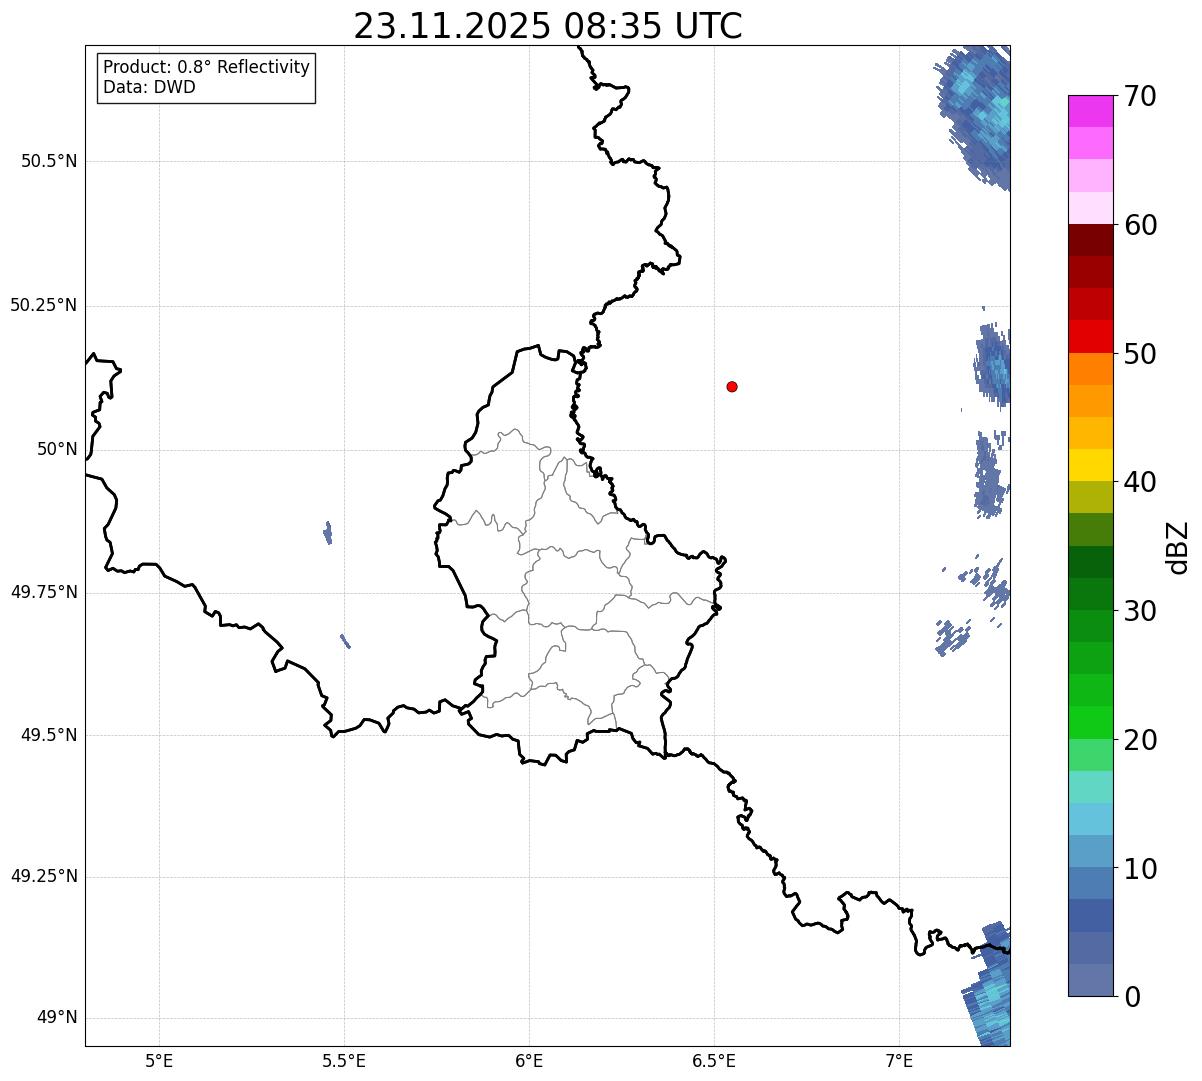
Task: Click the red station marker dot
Action: [732, 386]
